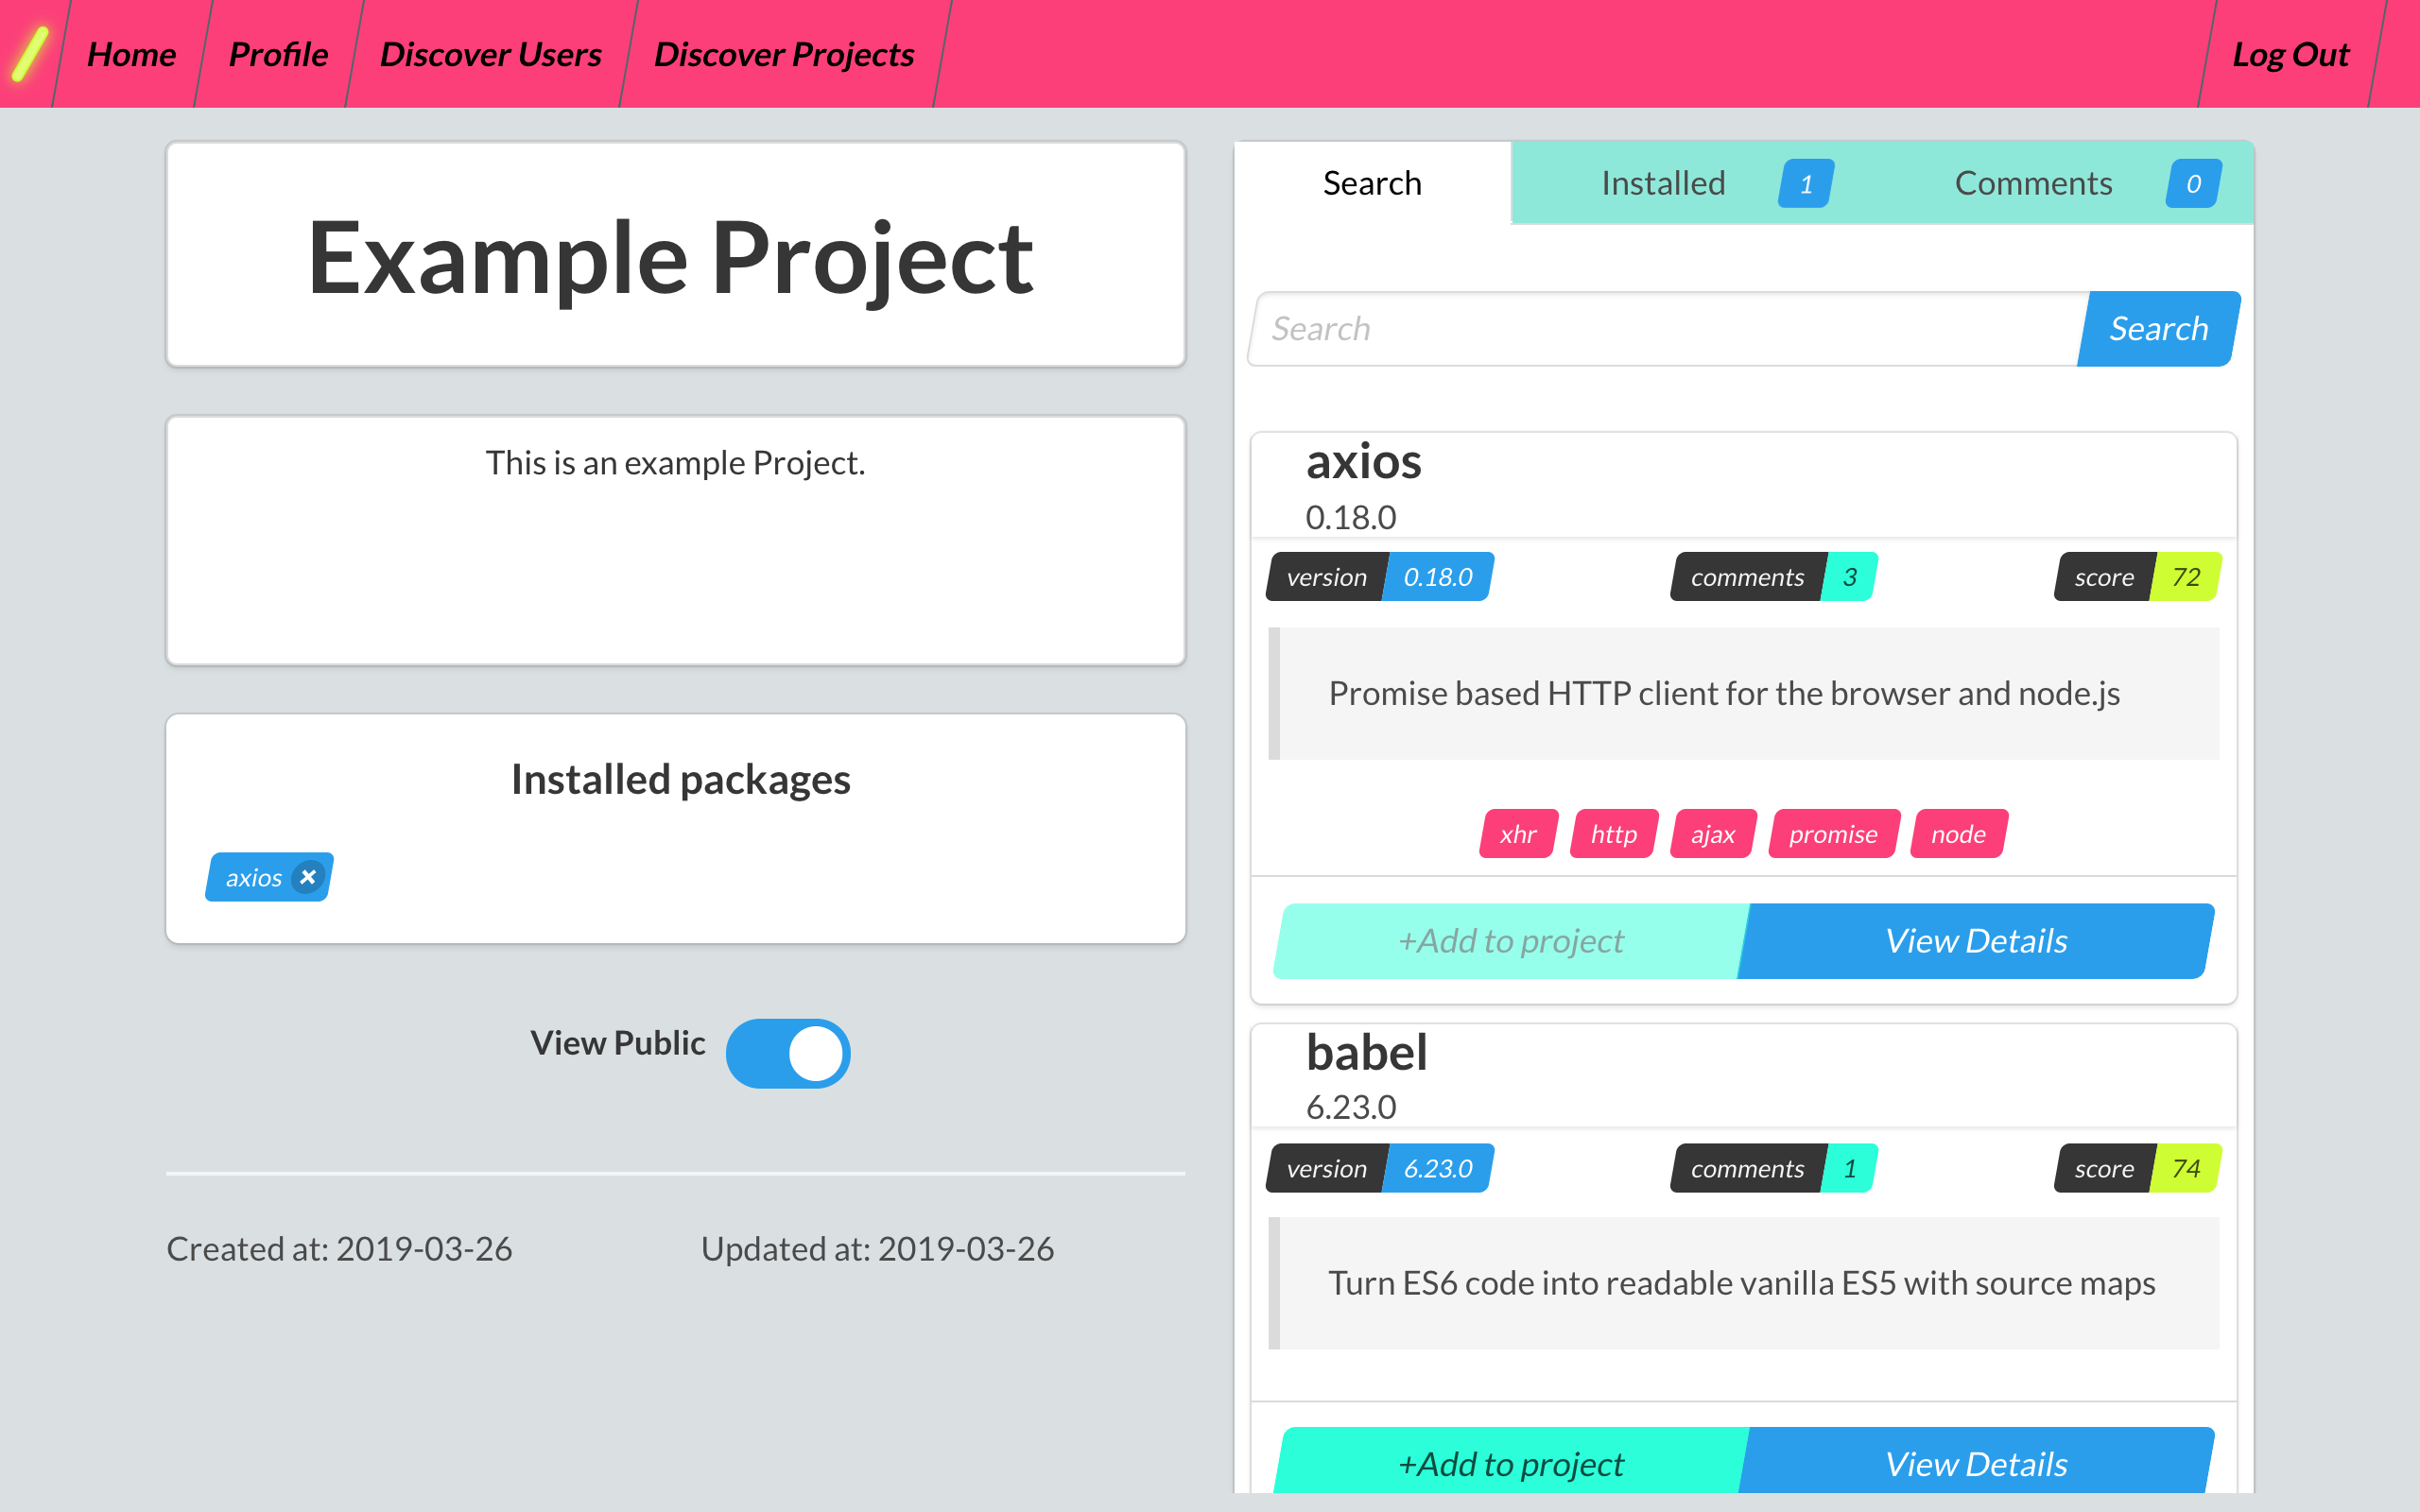View Details for axios package
The height and width of the screenshot is (1512, 2420).
tap(1976, 941)
